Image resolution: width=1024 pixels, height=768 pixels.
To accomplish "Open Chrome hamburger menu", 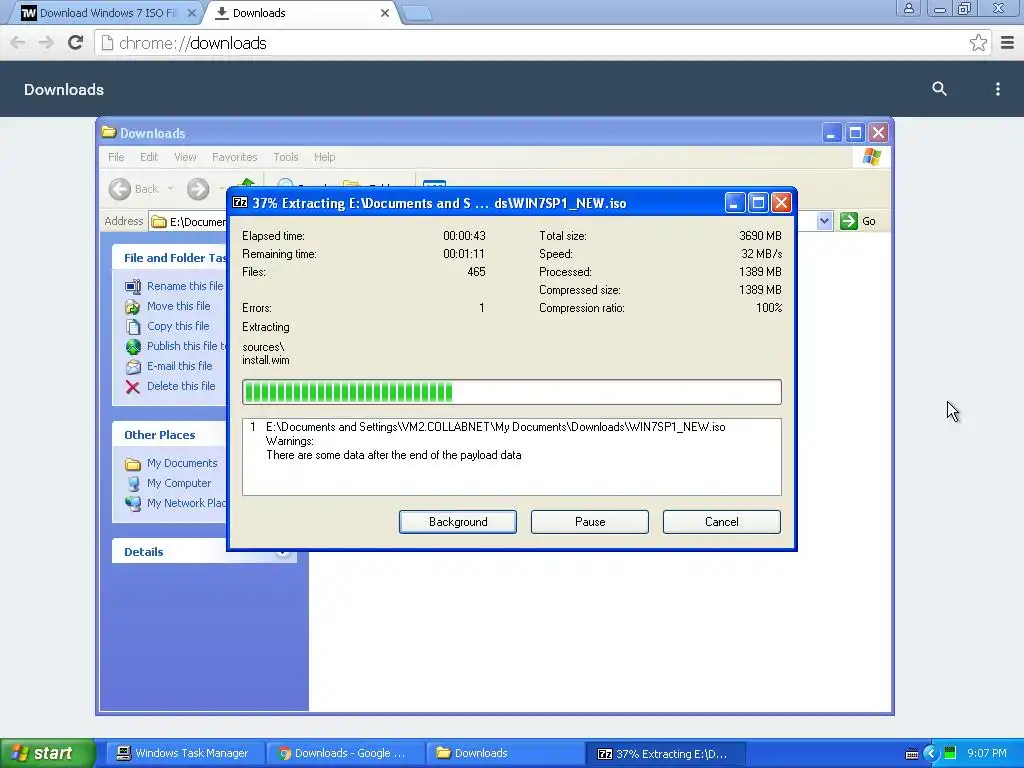I will tap(1007, 43).
